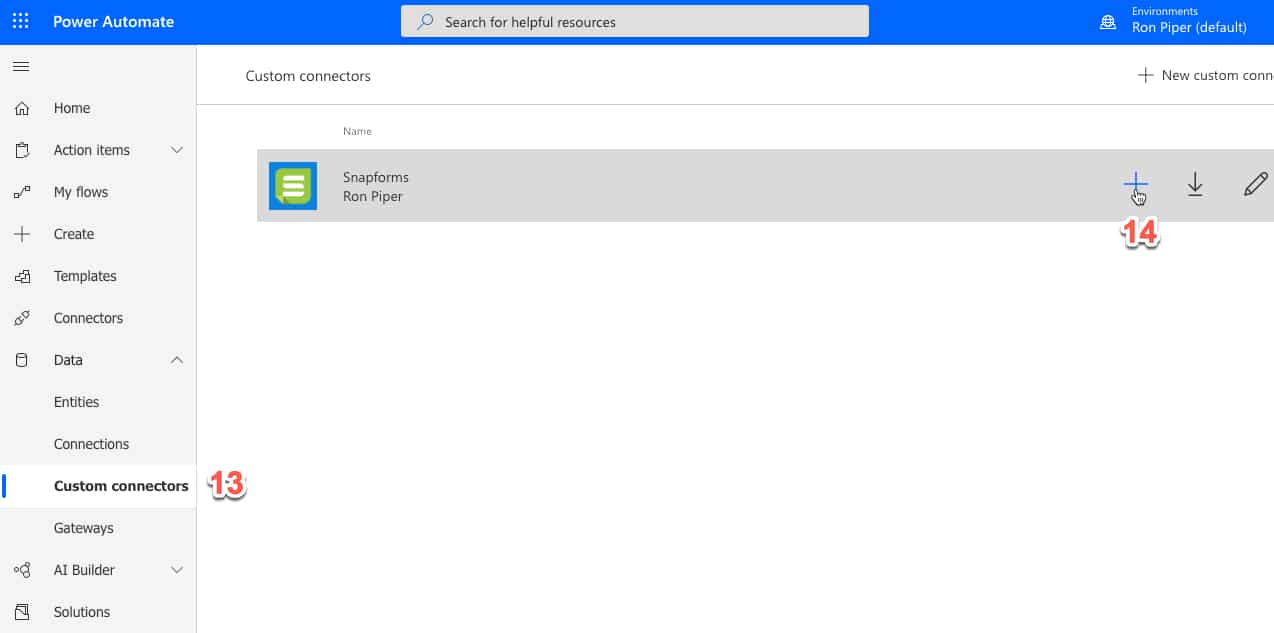The width and height of the screenshot is (1274, 633).
Task: Expand the Action items chevron
Action: (177, 150)
